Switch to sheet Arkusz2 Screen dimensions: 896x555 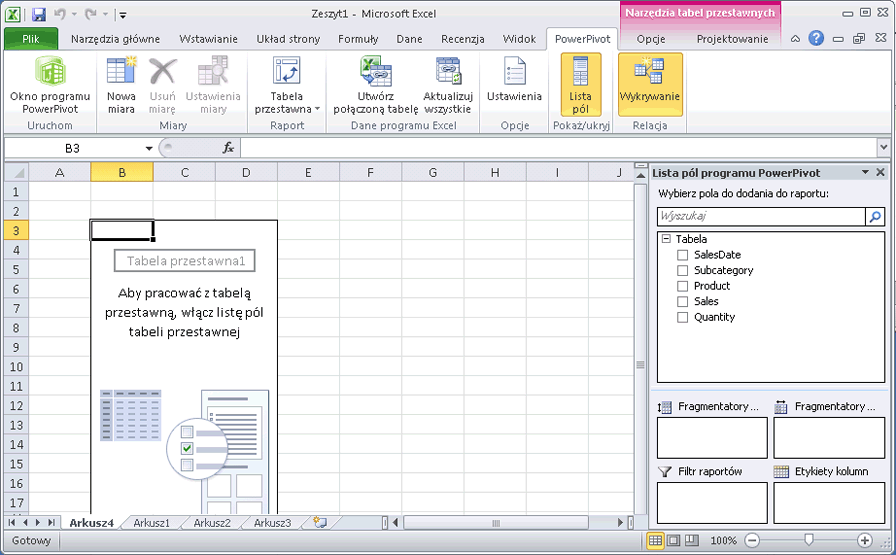click(x=212, y=522)
